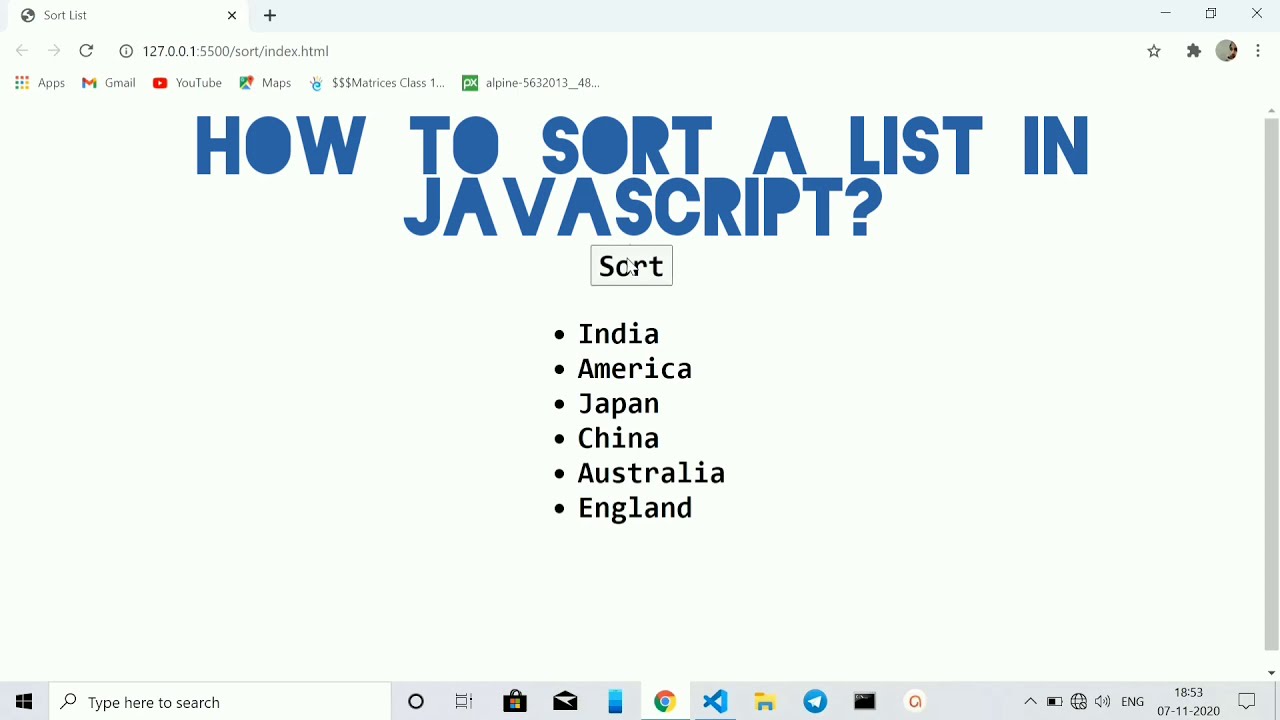
Task: Close the Sort List tab
Action: [232, 15]
